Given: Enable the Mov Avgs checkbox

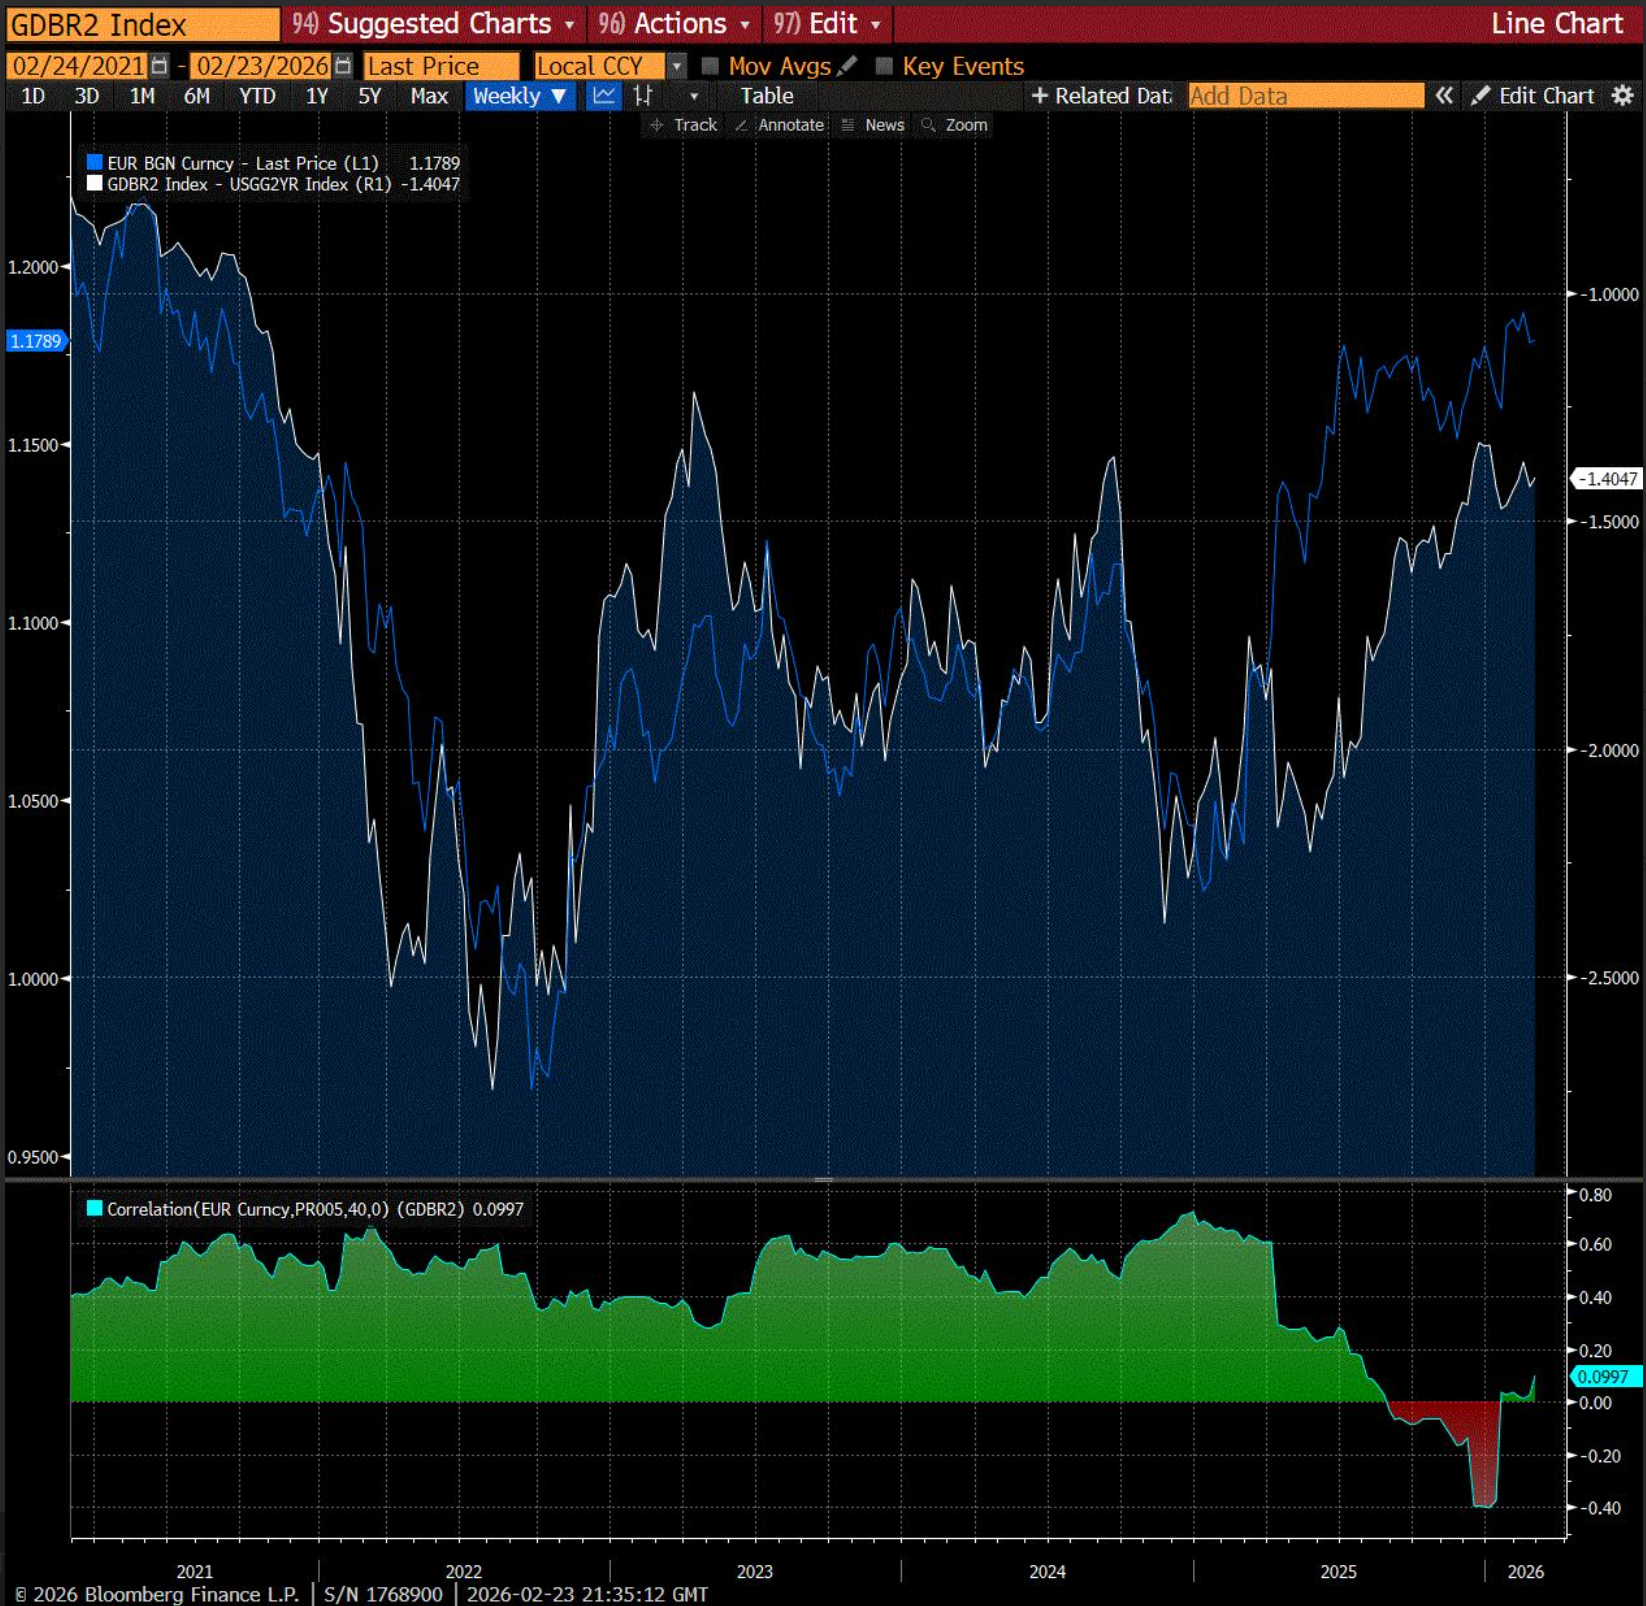Looking at the screenshot, I should click(x=710, y=66).
